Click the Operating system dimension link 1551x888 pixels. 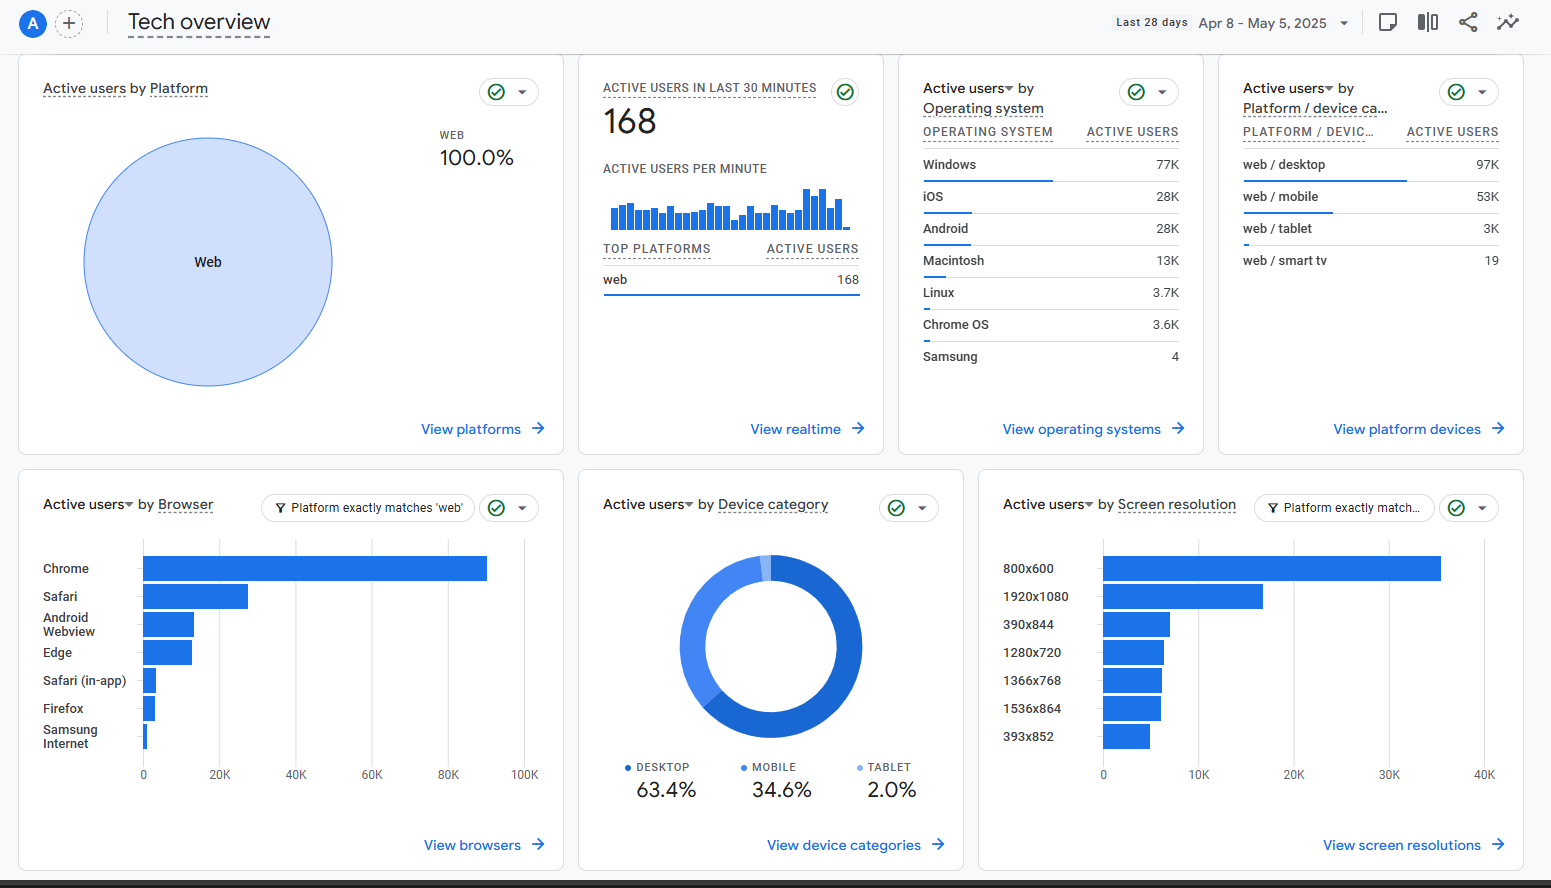pyautogui.click(x=982, y=109)
